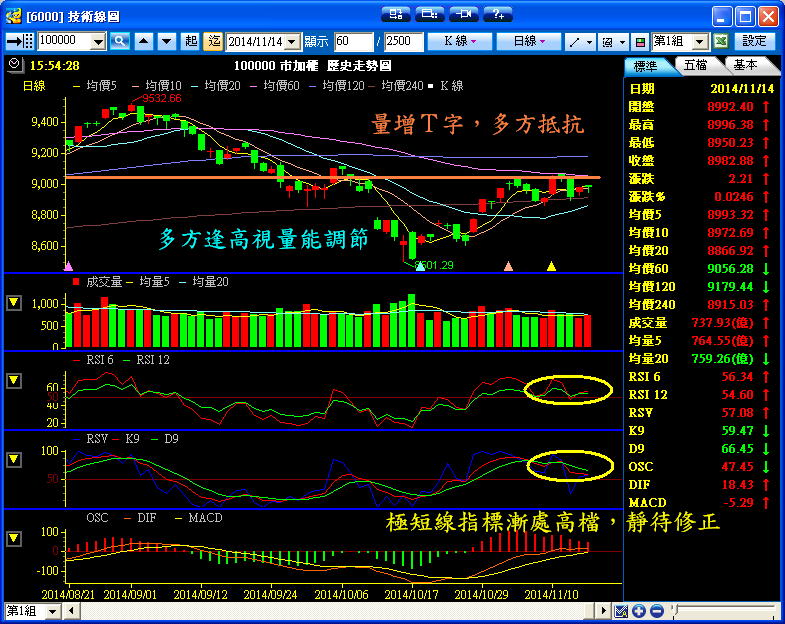This screenshot has width=785, height=624.
Task: Click the Excel export icon
Action: pyautogui.click(x=720, y=41)
